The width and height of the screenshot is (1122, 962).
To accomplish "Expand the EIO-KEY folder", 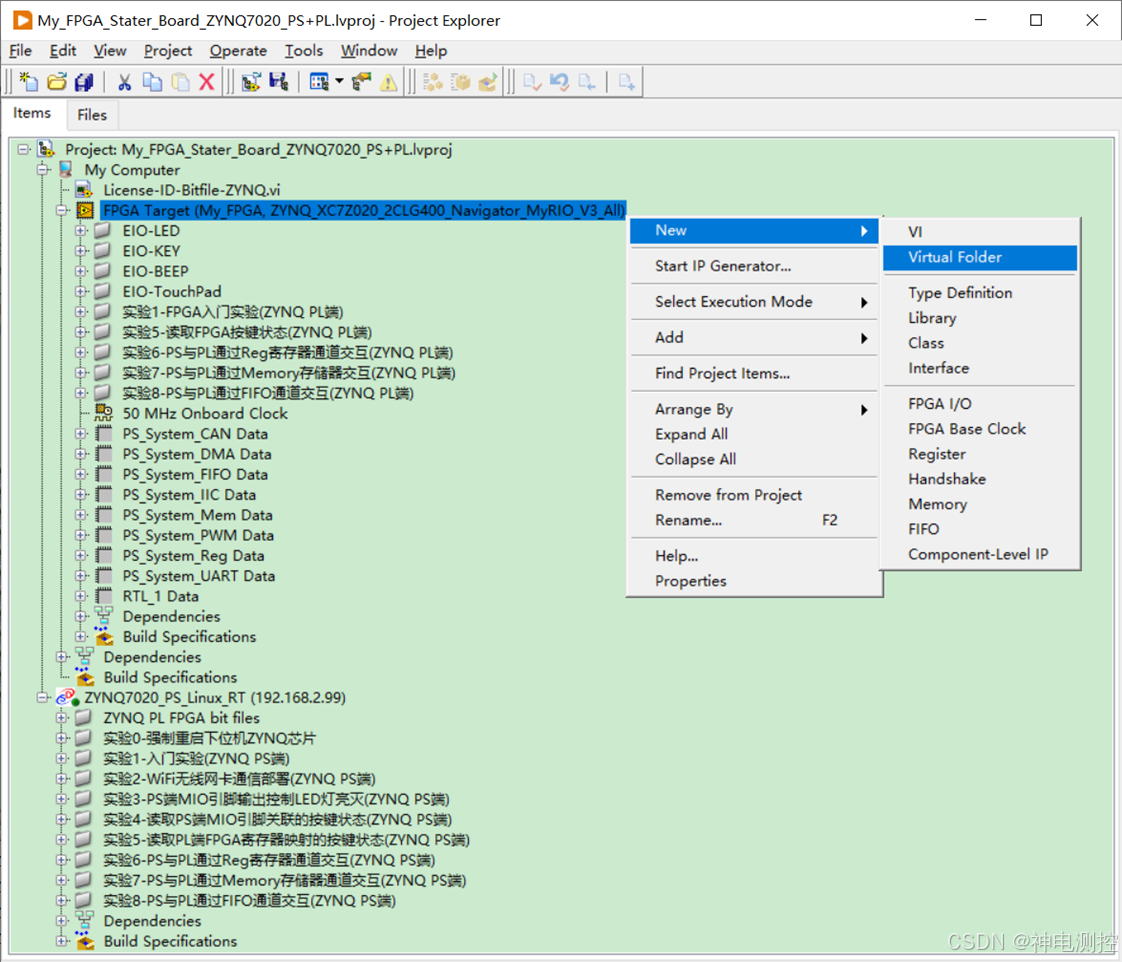I will click(81, 251).
